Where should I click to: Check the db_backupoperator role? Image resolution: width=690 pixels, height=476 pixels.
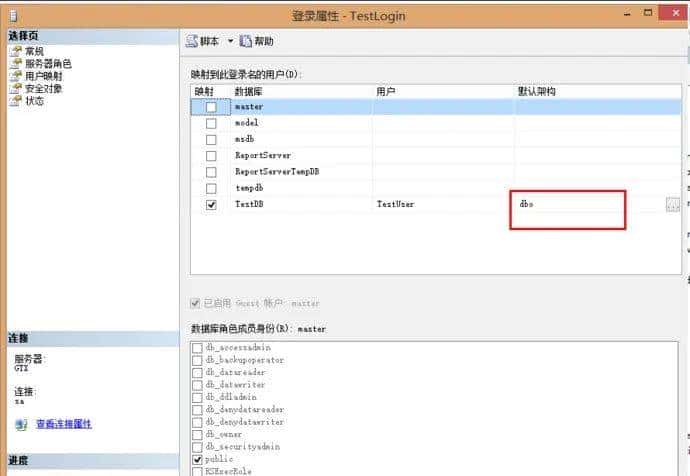click(197, 360)
